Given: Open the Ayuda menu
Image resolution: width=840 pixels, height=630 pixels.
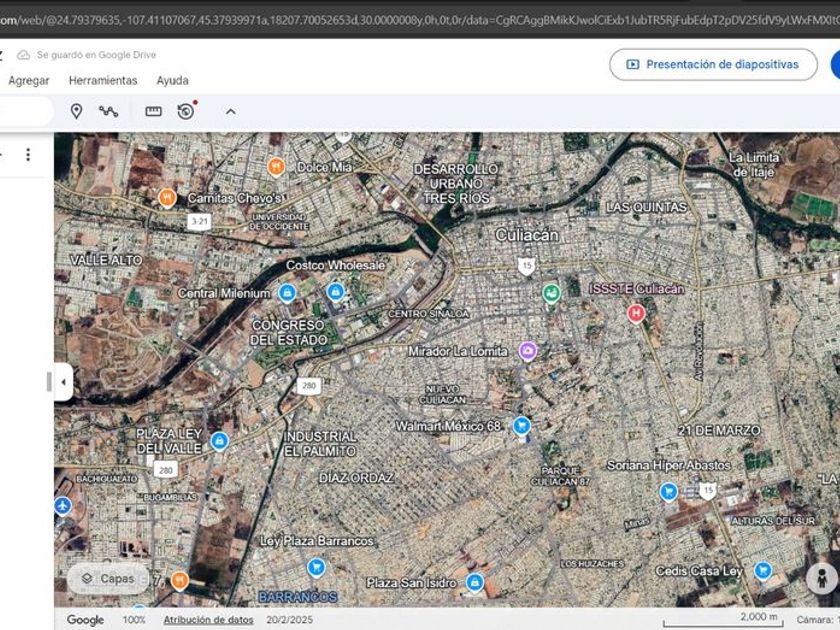Looking at the screenshot, I should coord(172,80).
